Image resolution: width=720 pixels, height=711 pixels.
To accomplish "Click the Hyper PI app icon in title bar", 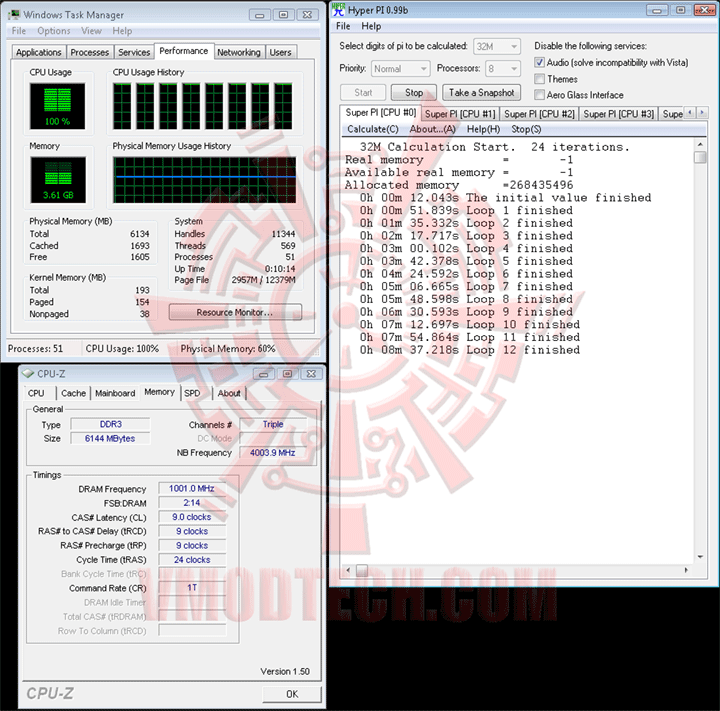I will (339, 9).
